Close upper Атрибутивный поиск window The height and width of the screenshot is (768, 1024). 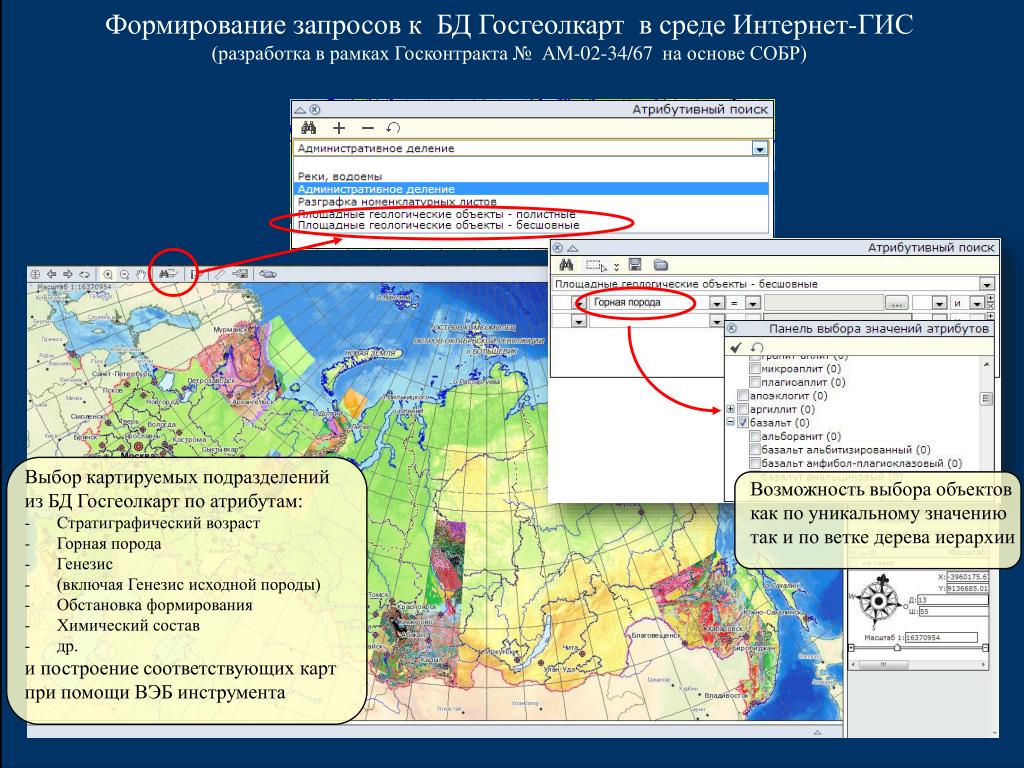point(315,110)
